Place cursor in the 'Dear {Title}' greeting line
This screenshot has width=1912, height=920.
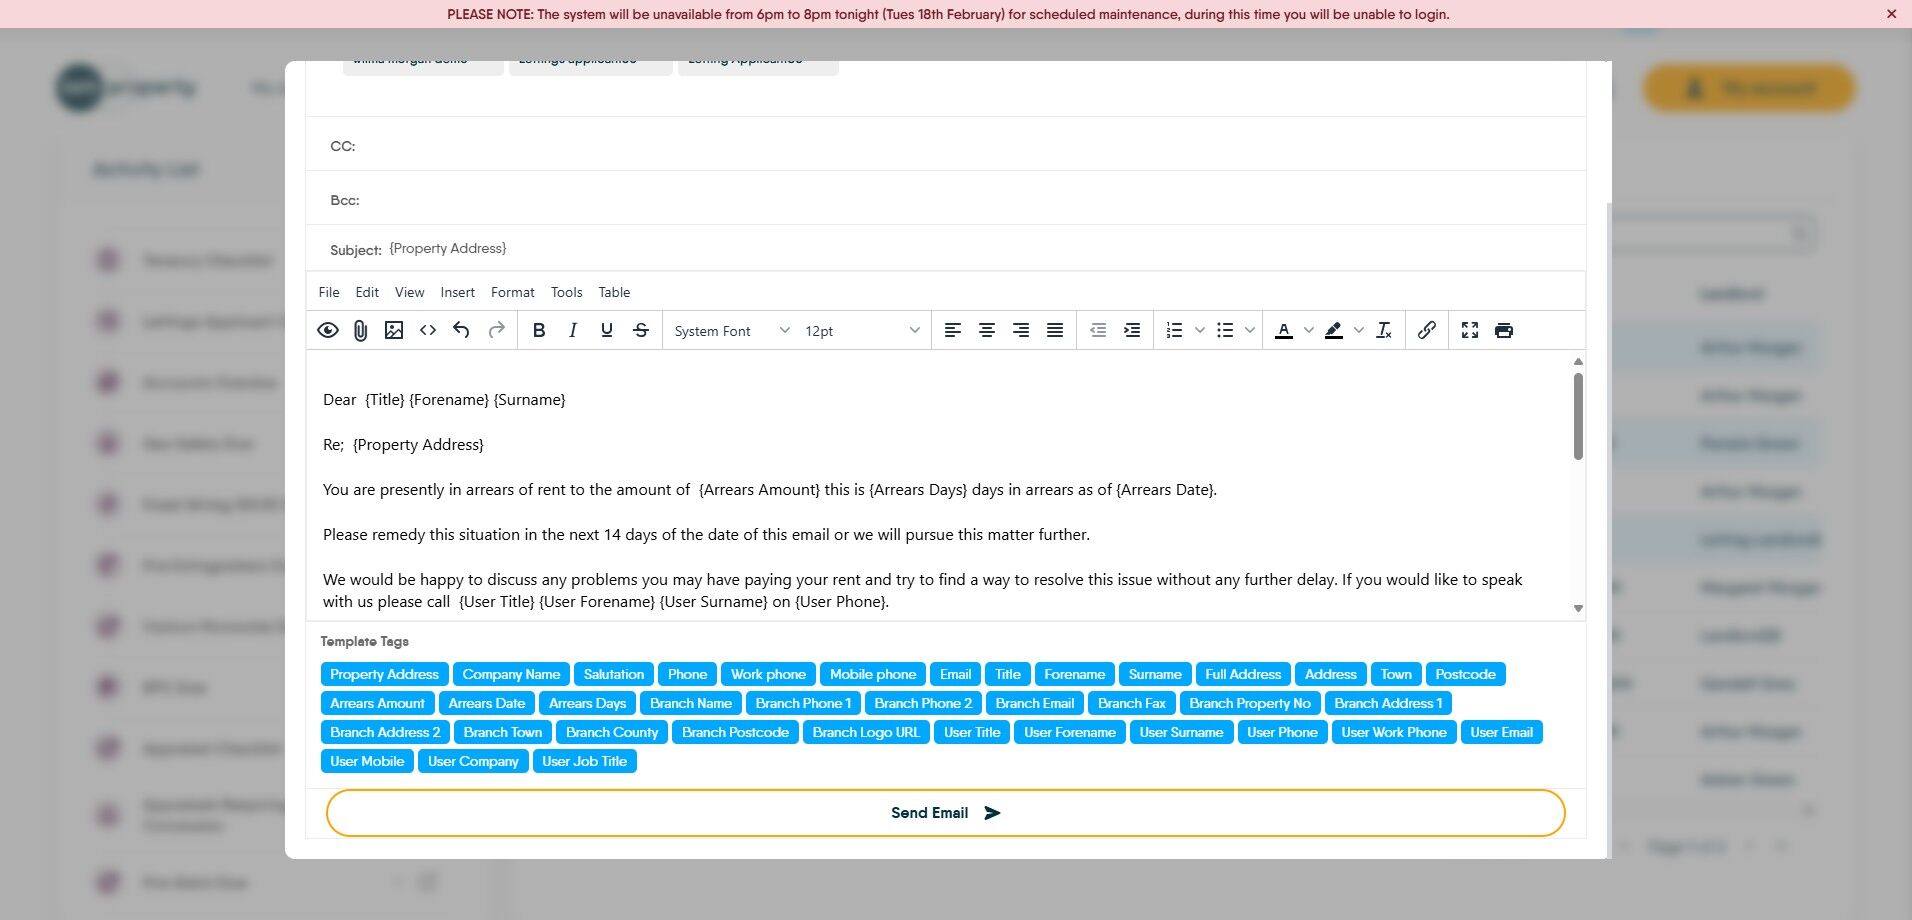(x=444, y=400)
